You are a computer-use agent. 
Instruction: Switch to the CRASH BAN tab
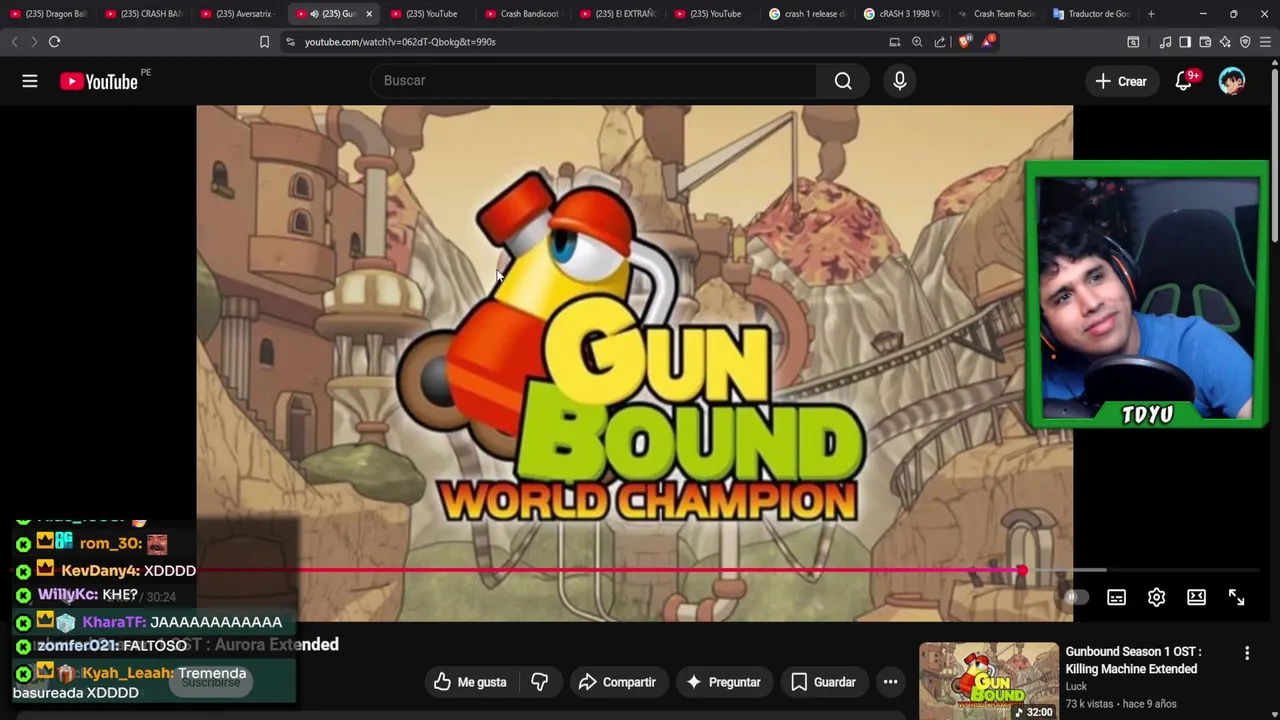click(x=144, y=14)
